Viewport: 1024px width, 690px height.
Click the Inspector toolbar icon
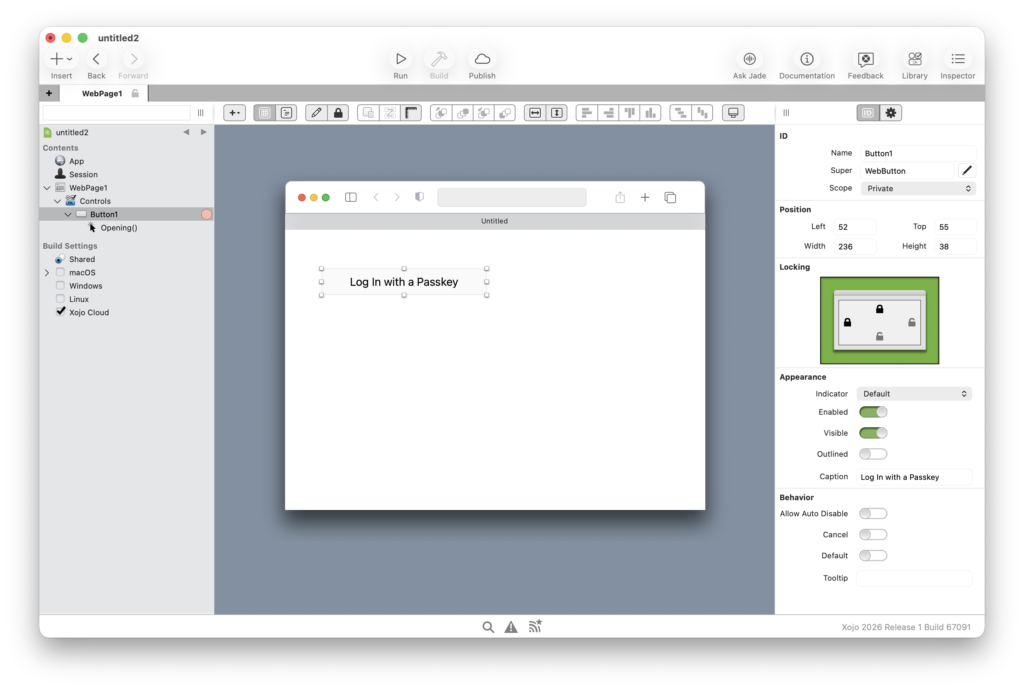pyautogui.click(x=957, y=60)
